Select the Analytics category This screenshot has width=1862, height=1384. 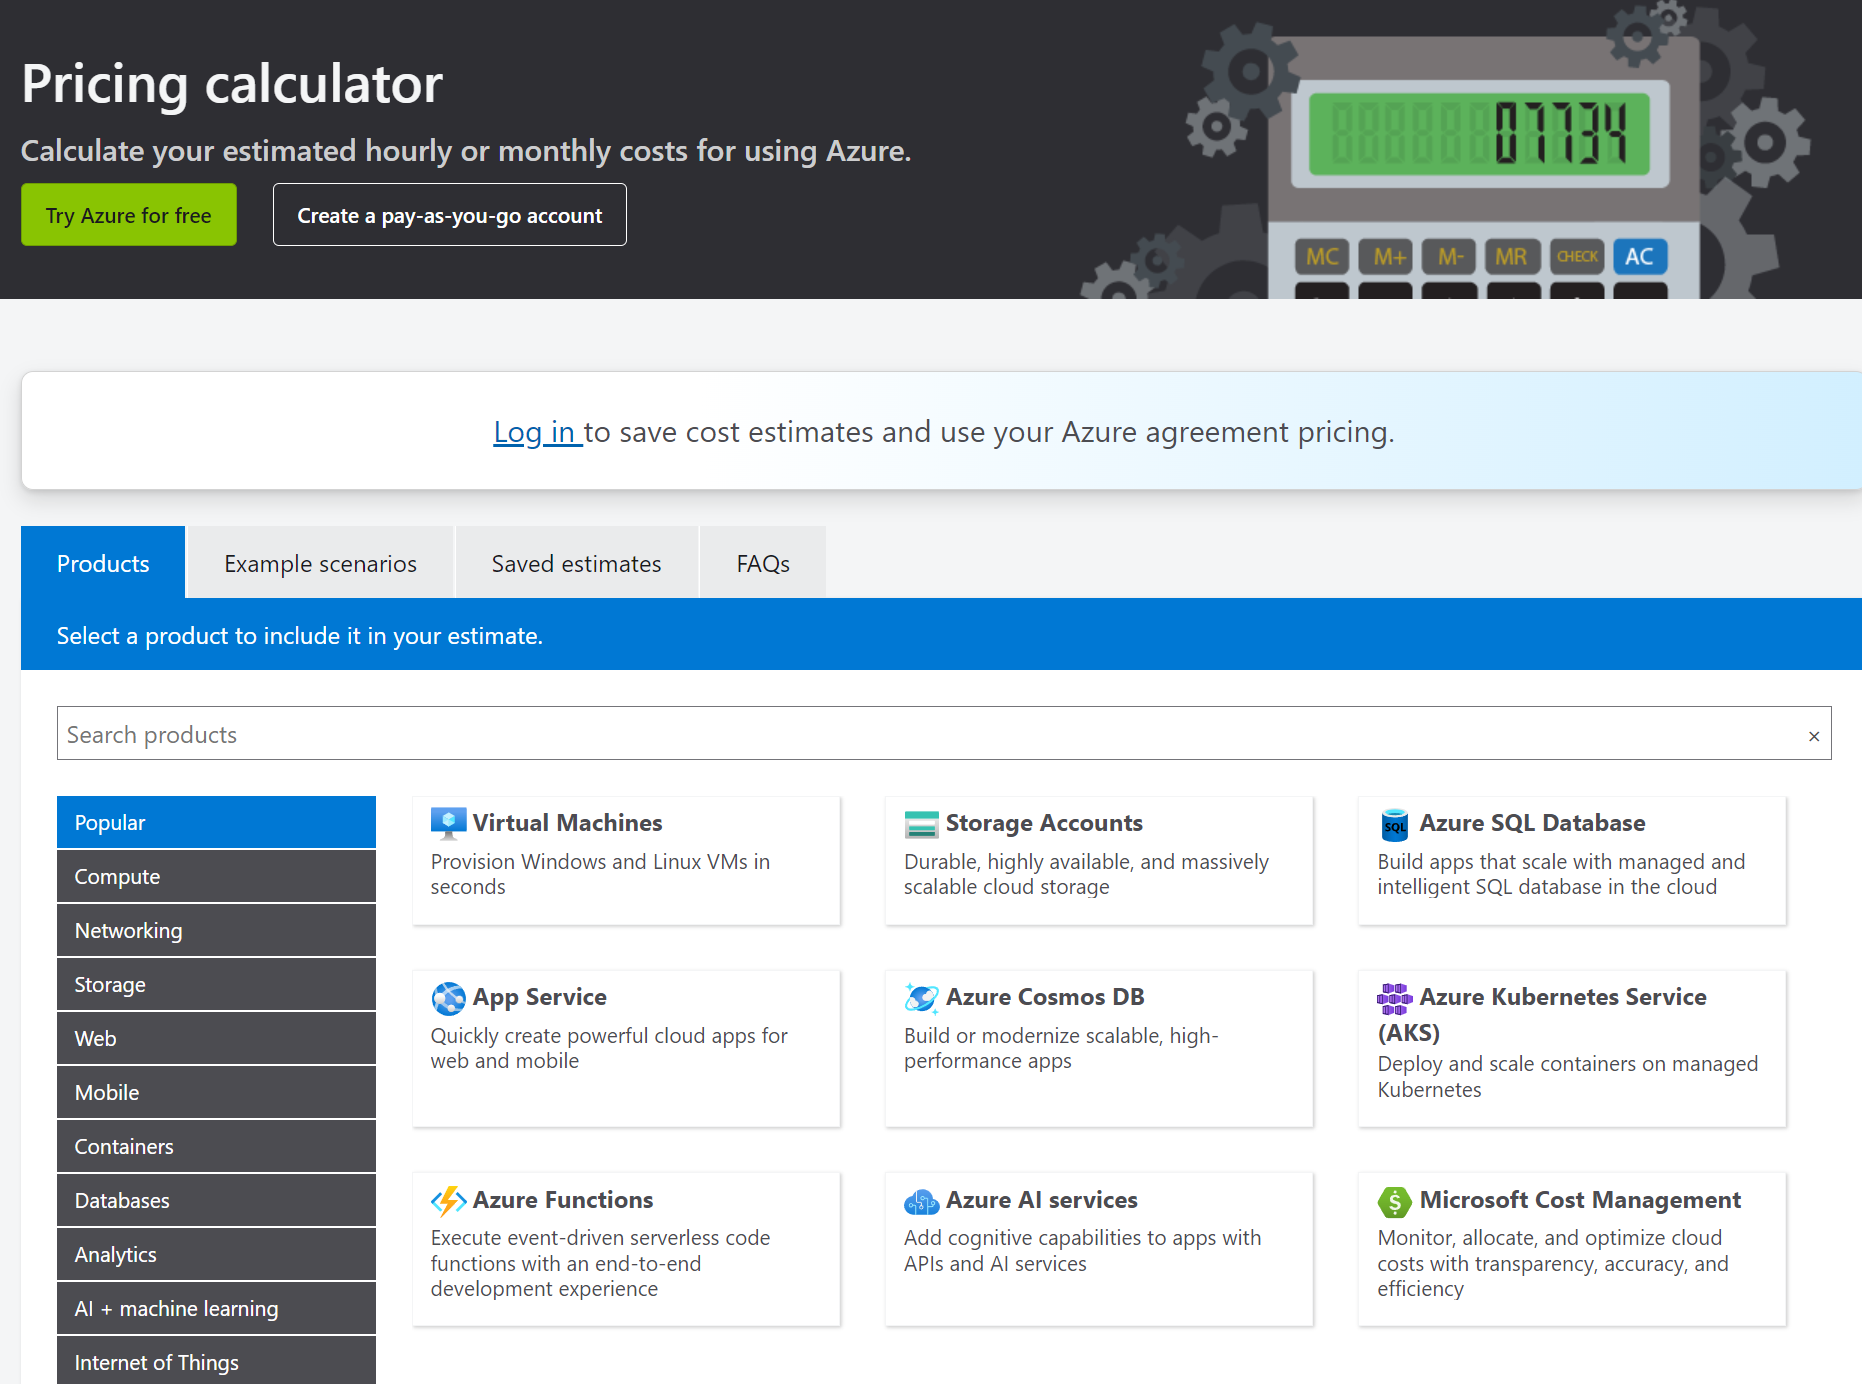pyautogui.click(x=216, y=1254)
